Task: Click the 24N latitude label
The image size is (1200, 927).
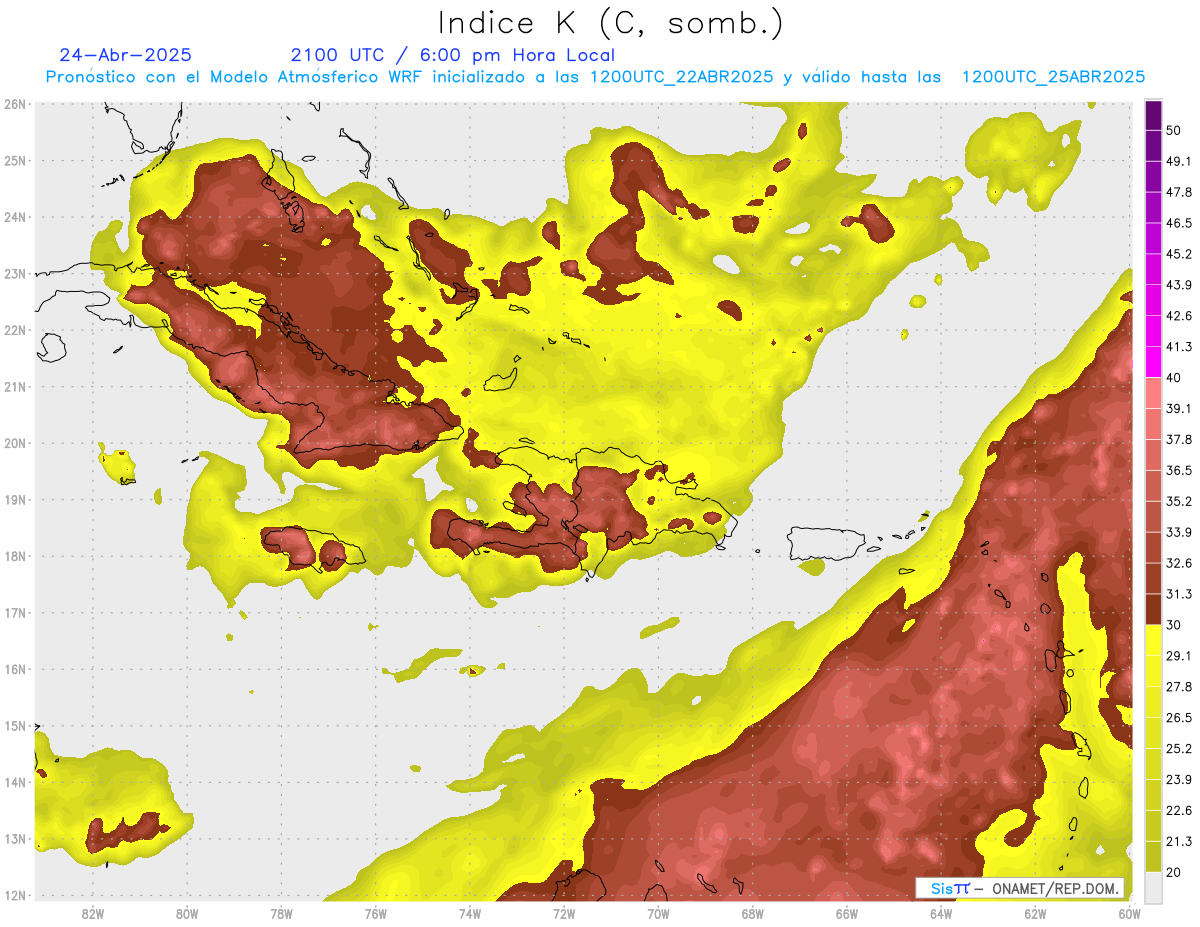Action: [16, 217]
